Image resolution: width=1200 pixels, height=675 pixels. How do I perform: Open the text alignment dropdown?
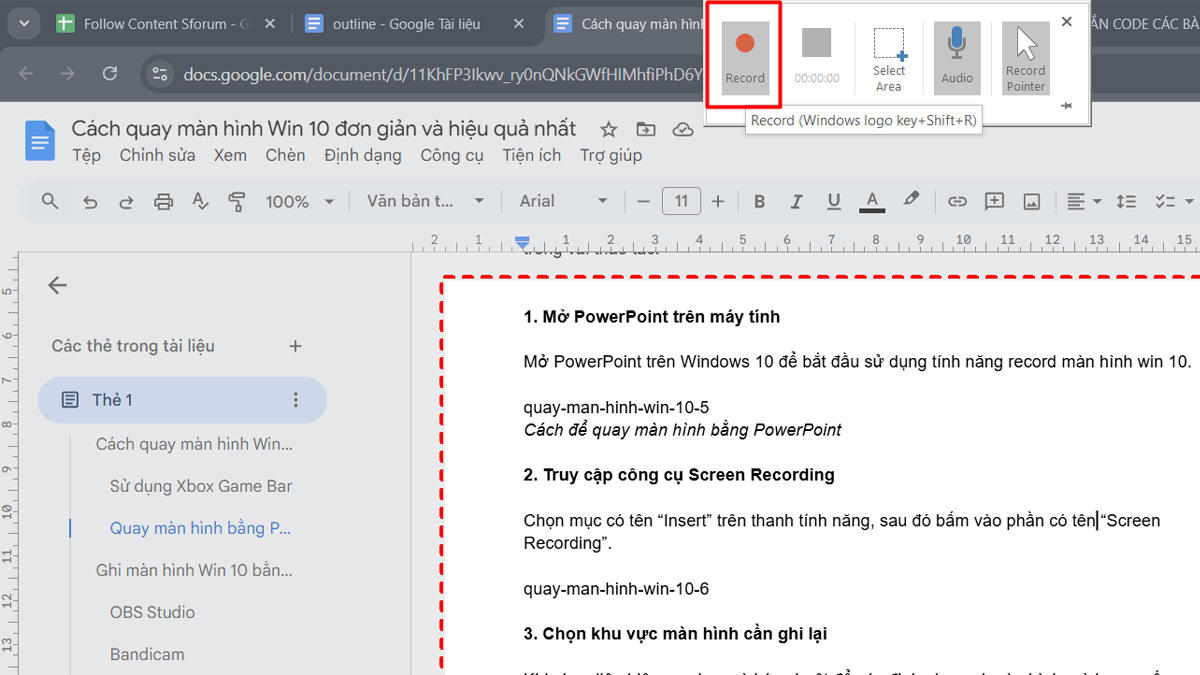coord(1083,201)
